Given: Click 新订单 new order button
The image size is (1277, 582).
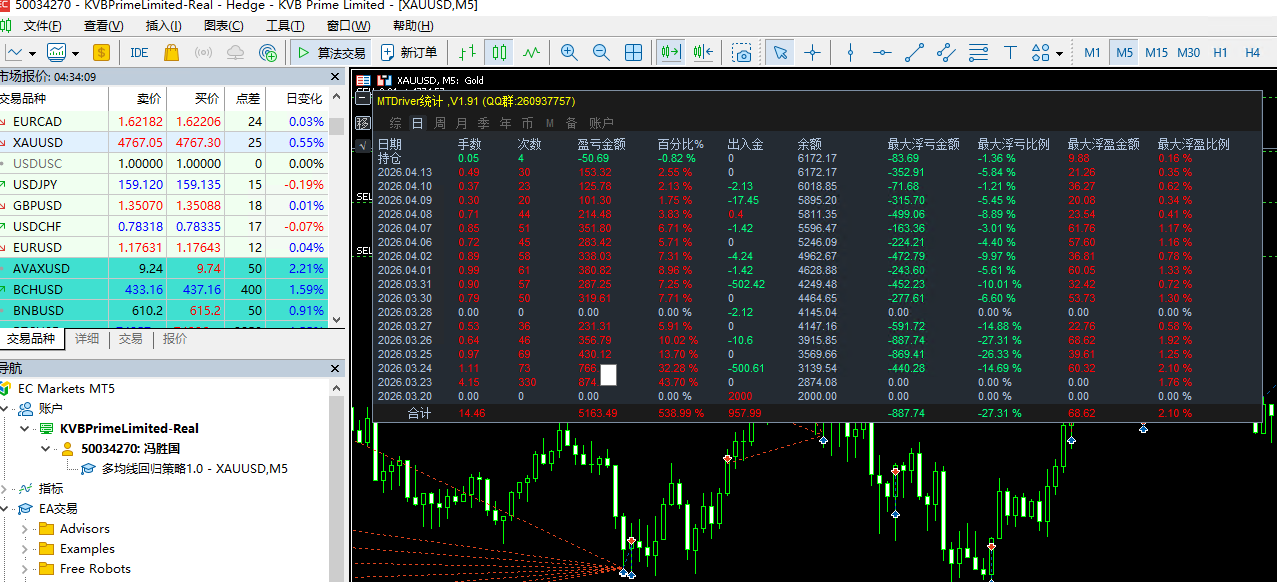Looking at the screenshot, I should 409,52.
